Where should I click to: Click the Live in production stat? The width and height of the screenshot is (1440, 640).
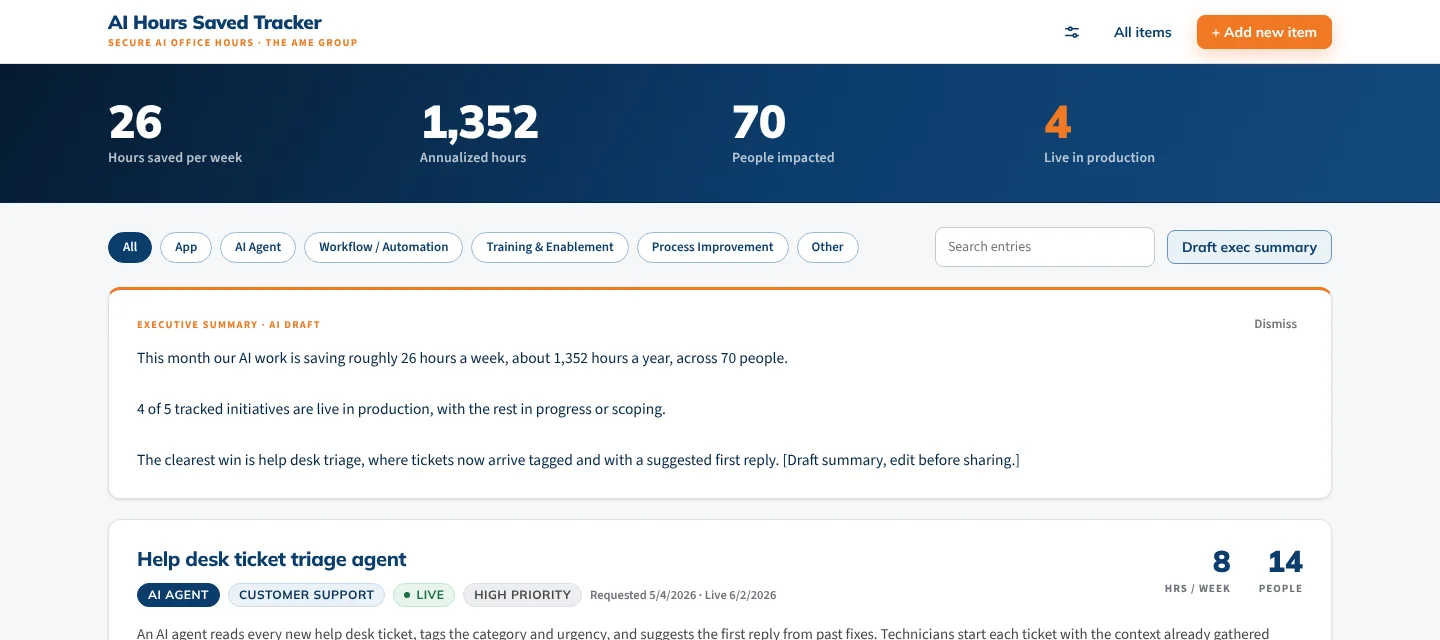(1099, 135)
